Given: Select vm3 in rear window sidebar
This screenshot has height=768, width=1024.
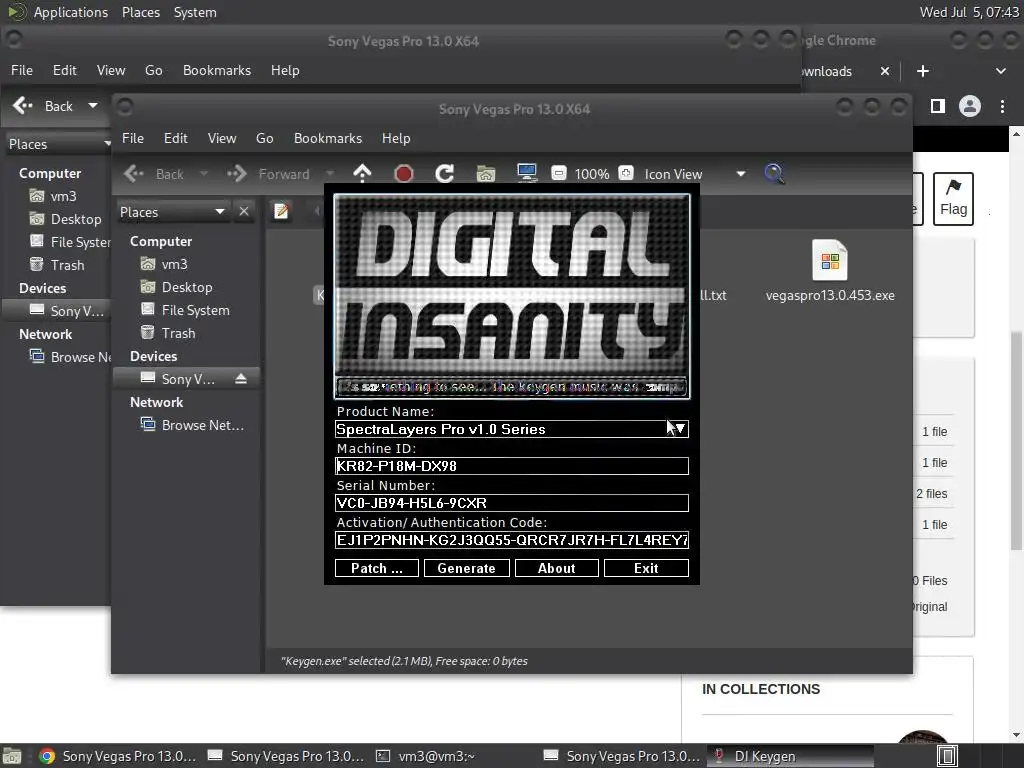Looking at the screenshot, I should pos(63,197).
